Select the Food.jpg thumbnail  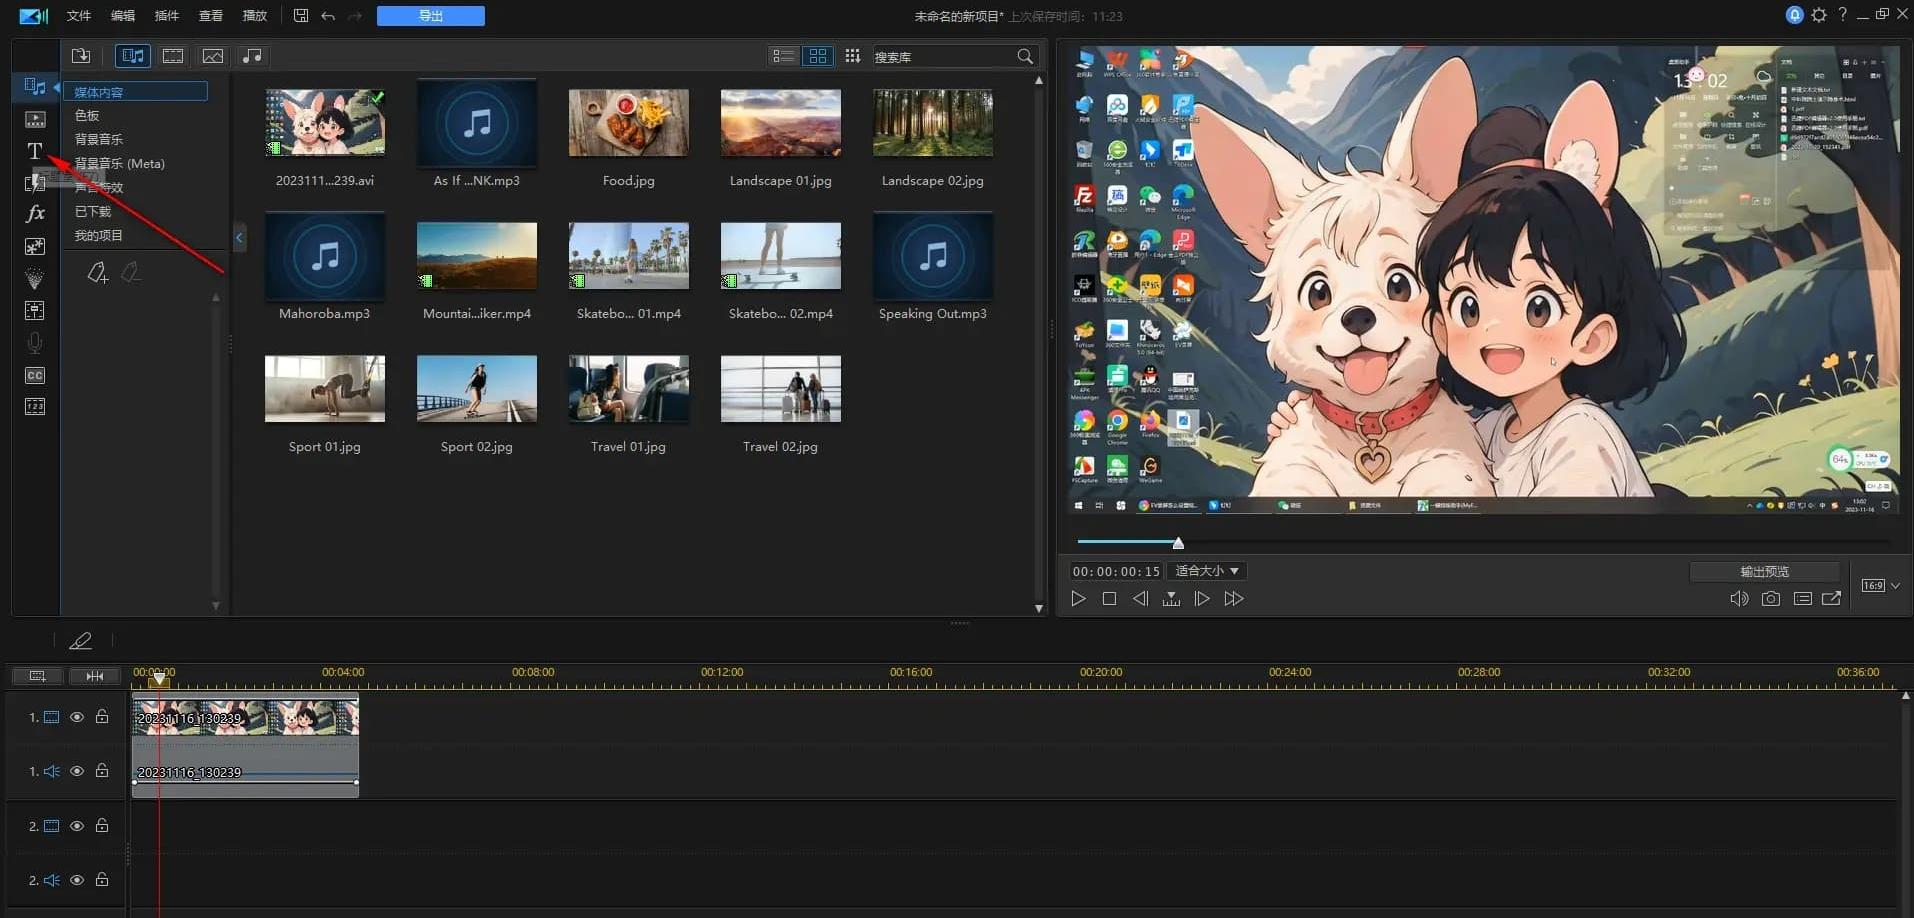click(x=628, y=123)
